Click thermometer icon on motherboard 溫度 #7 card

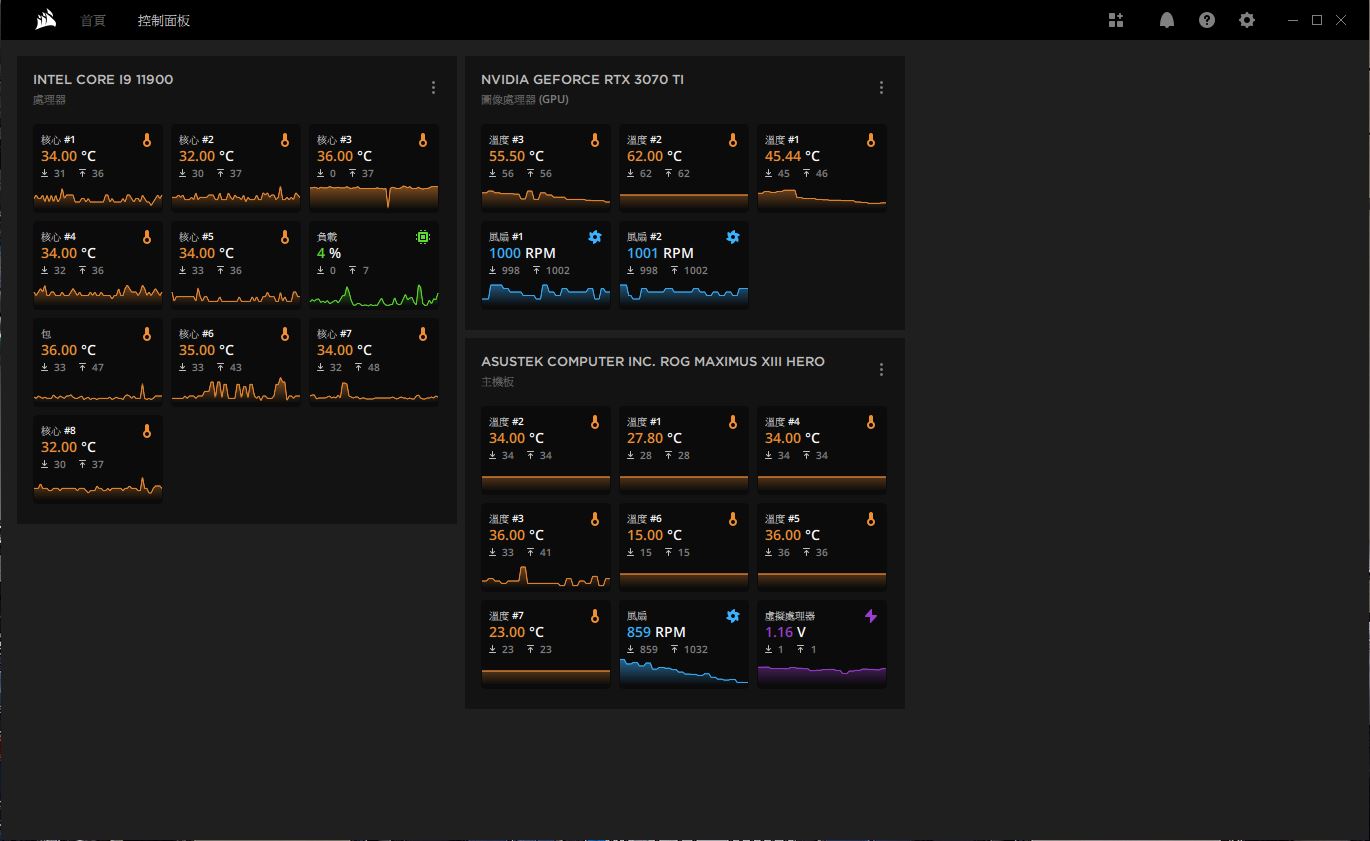click(595, 616)
